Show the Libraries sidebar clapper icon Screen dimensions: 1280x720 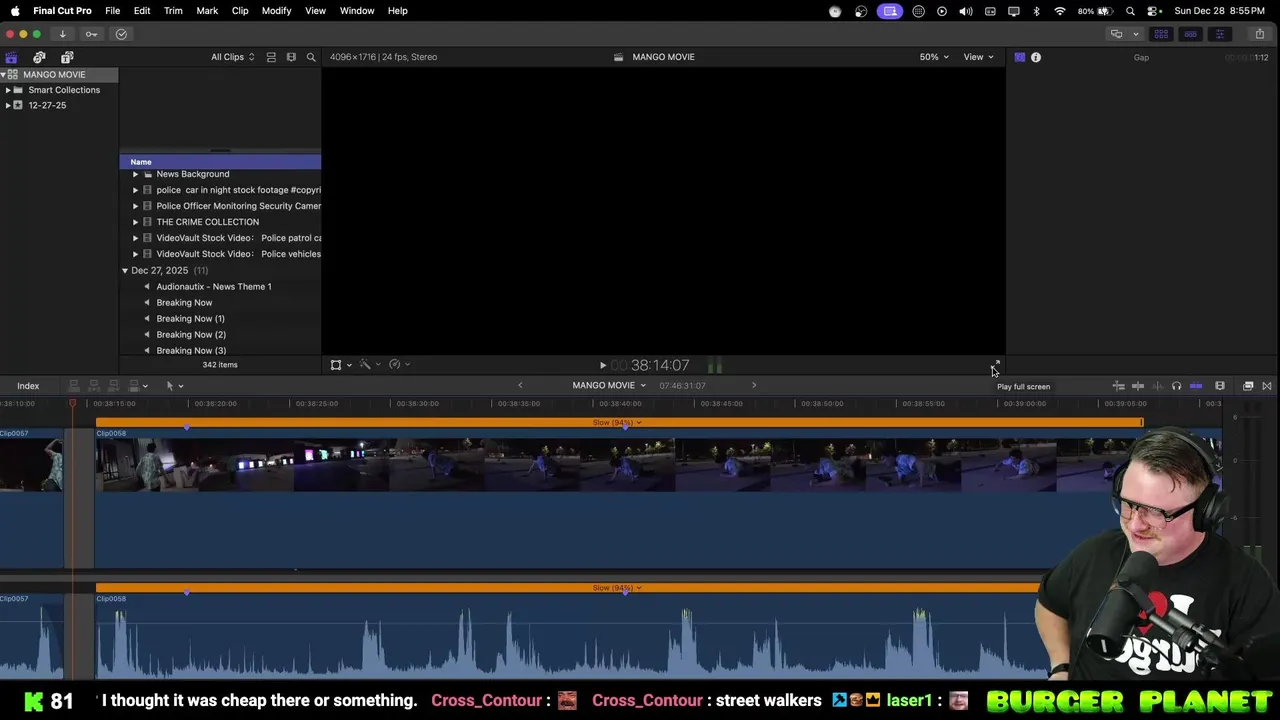(x=11, y=57)
